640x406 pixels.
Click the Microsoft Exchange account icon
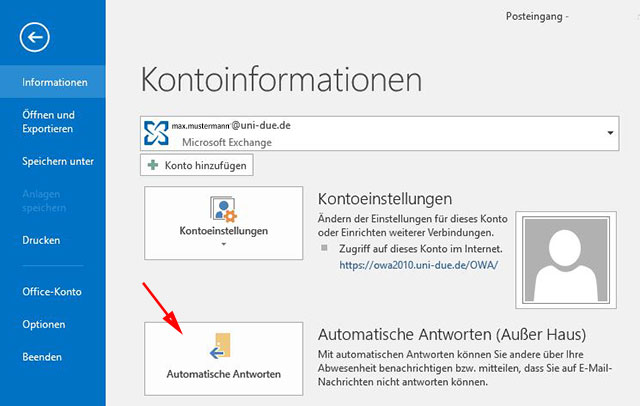click(x=158, y=134)
